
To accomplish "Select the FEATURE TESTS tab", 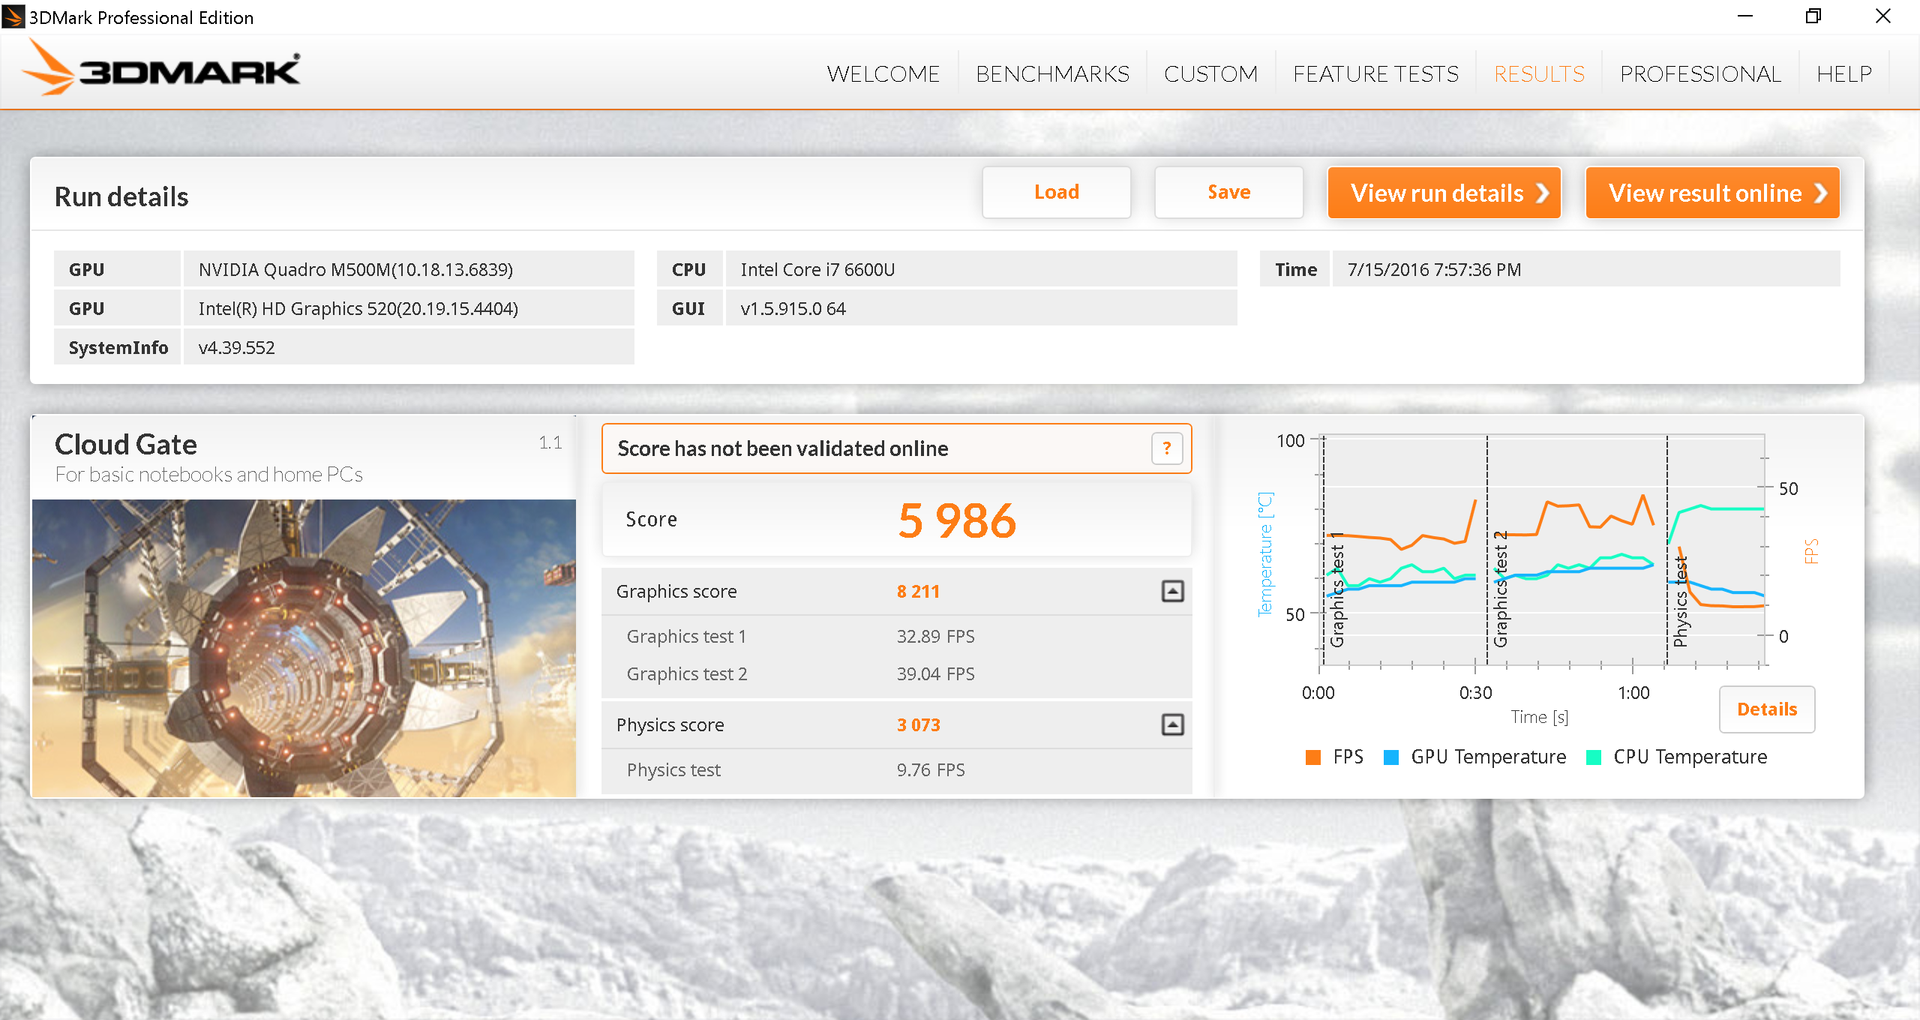I will [1375, 74].
